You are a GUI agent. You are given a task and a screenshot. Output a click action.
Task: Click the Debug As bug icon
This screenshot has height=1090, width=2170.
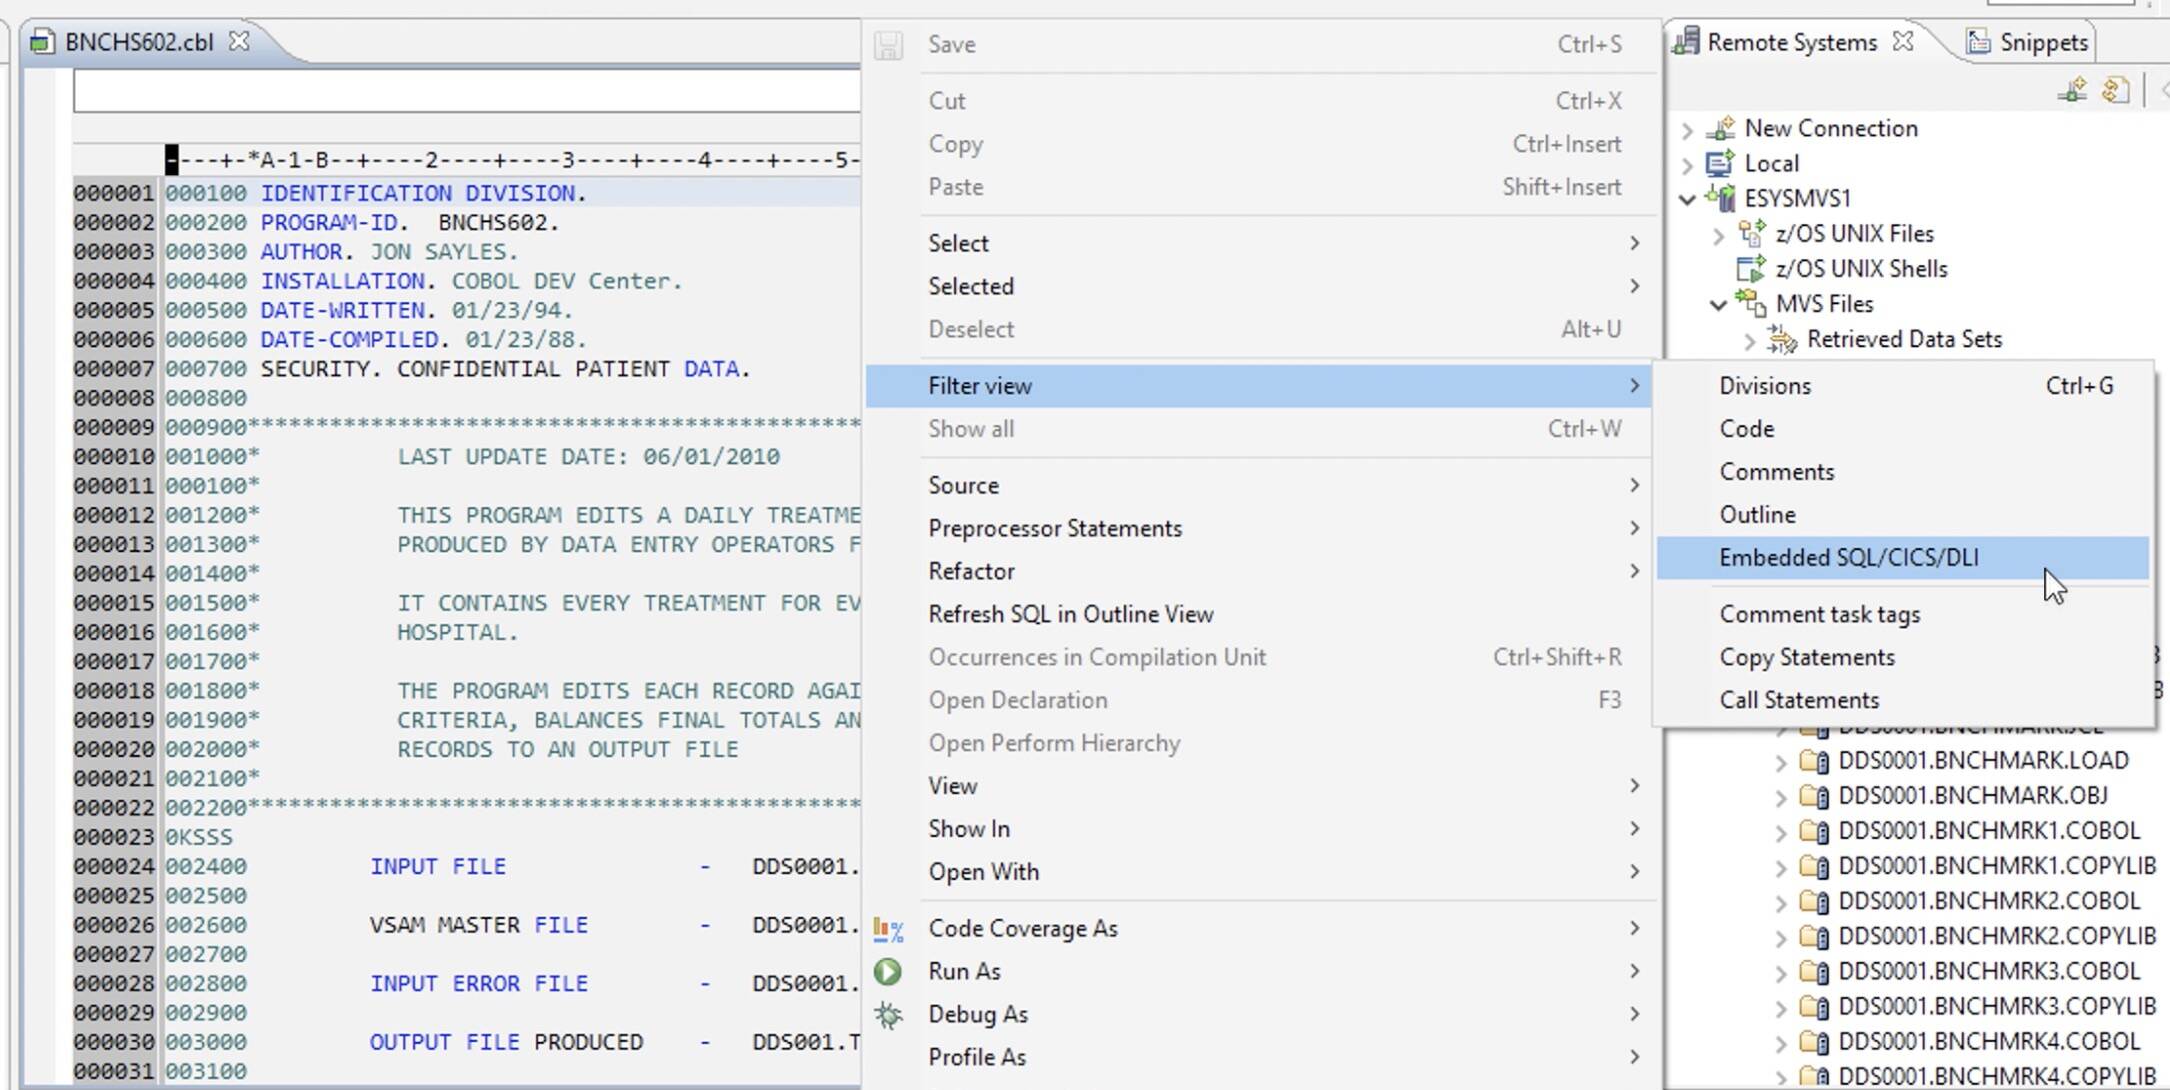(889, 1013)
